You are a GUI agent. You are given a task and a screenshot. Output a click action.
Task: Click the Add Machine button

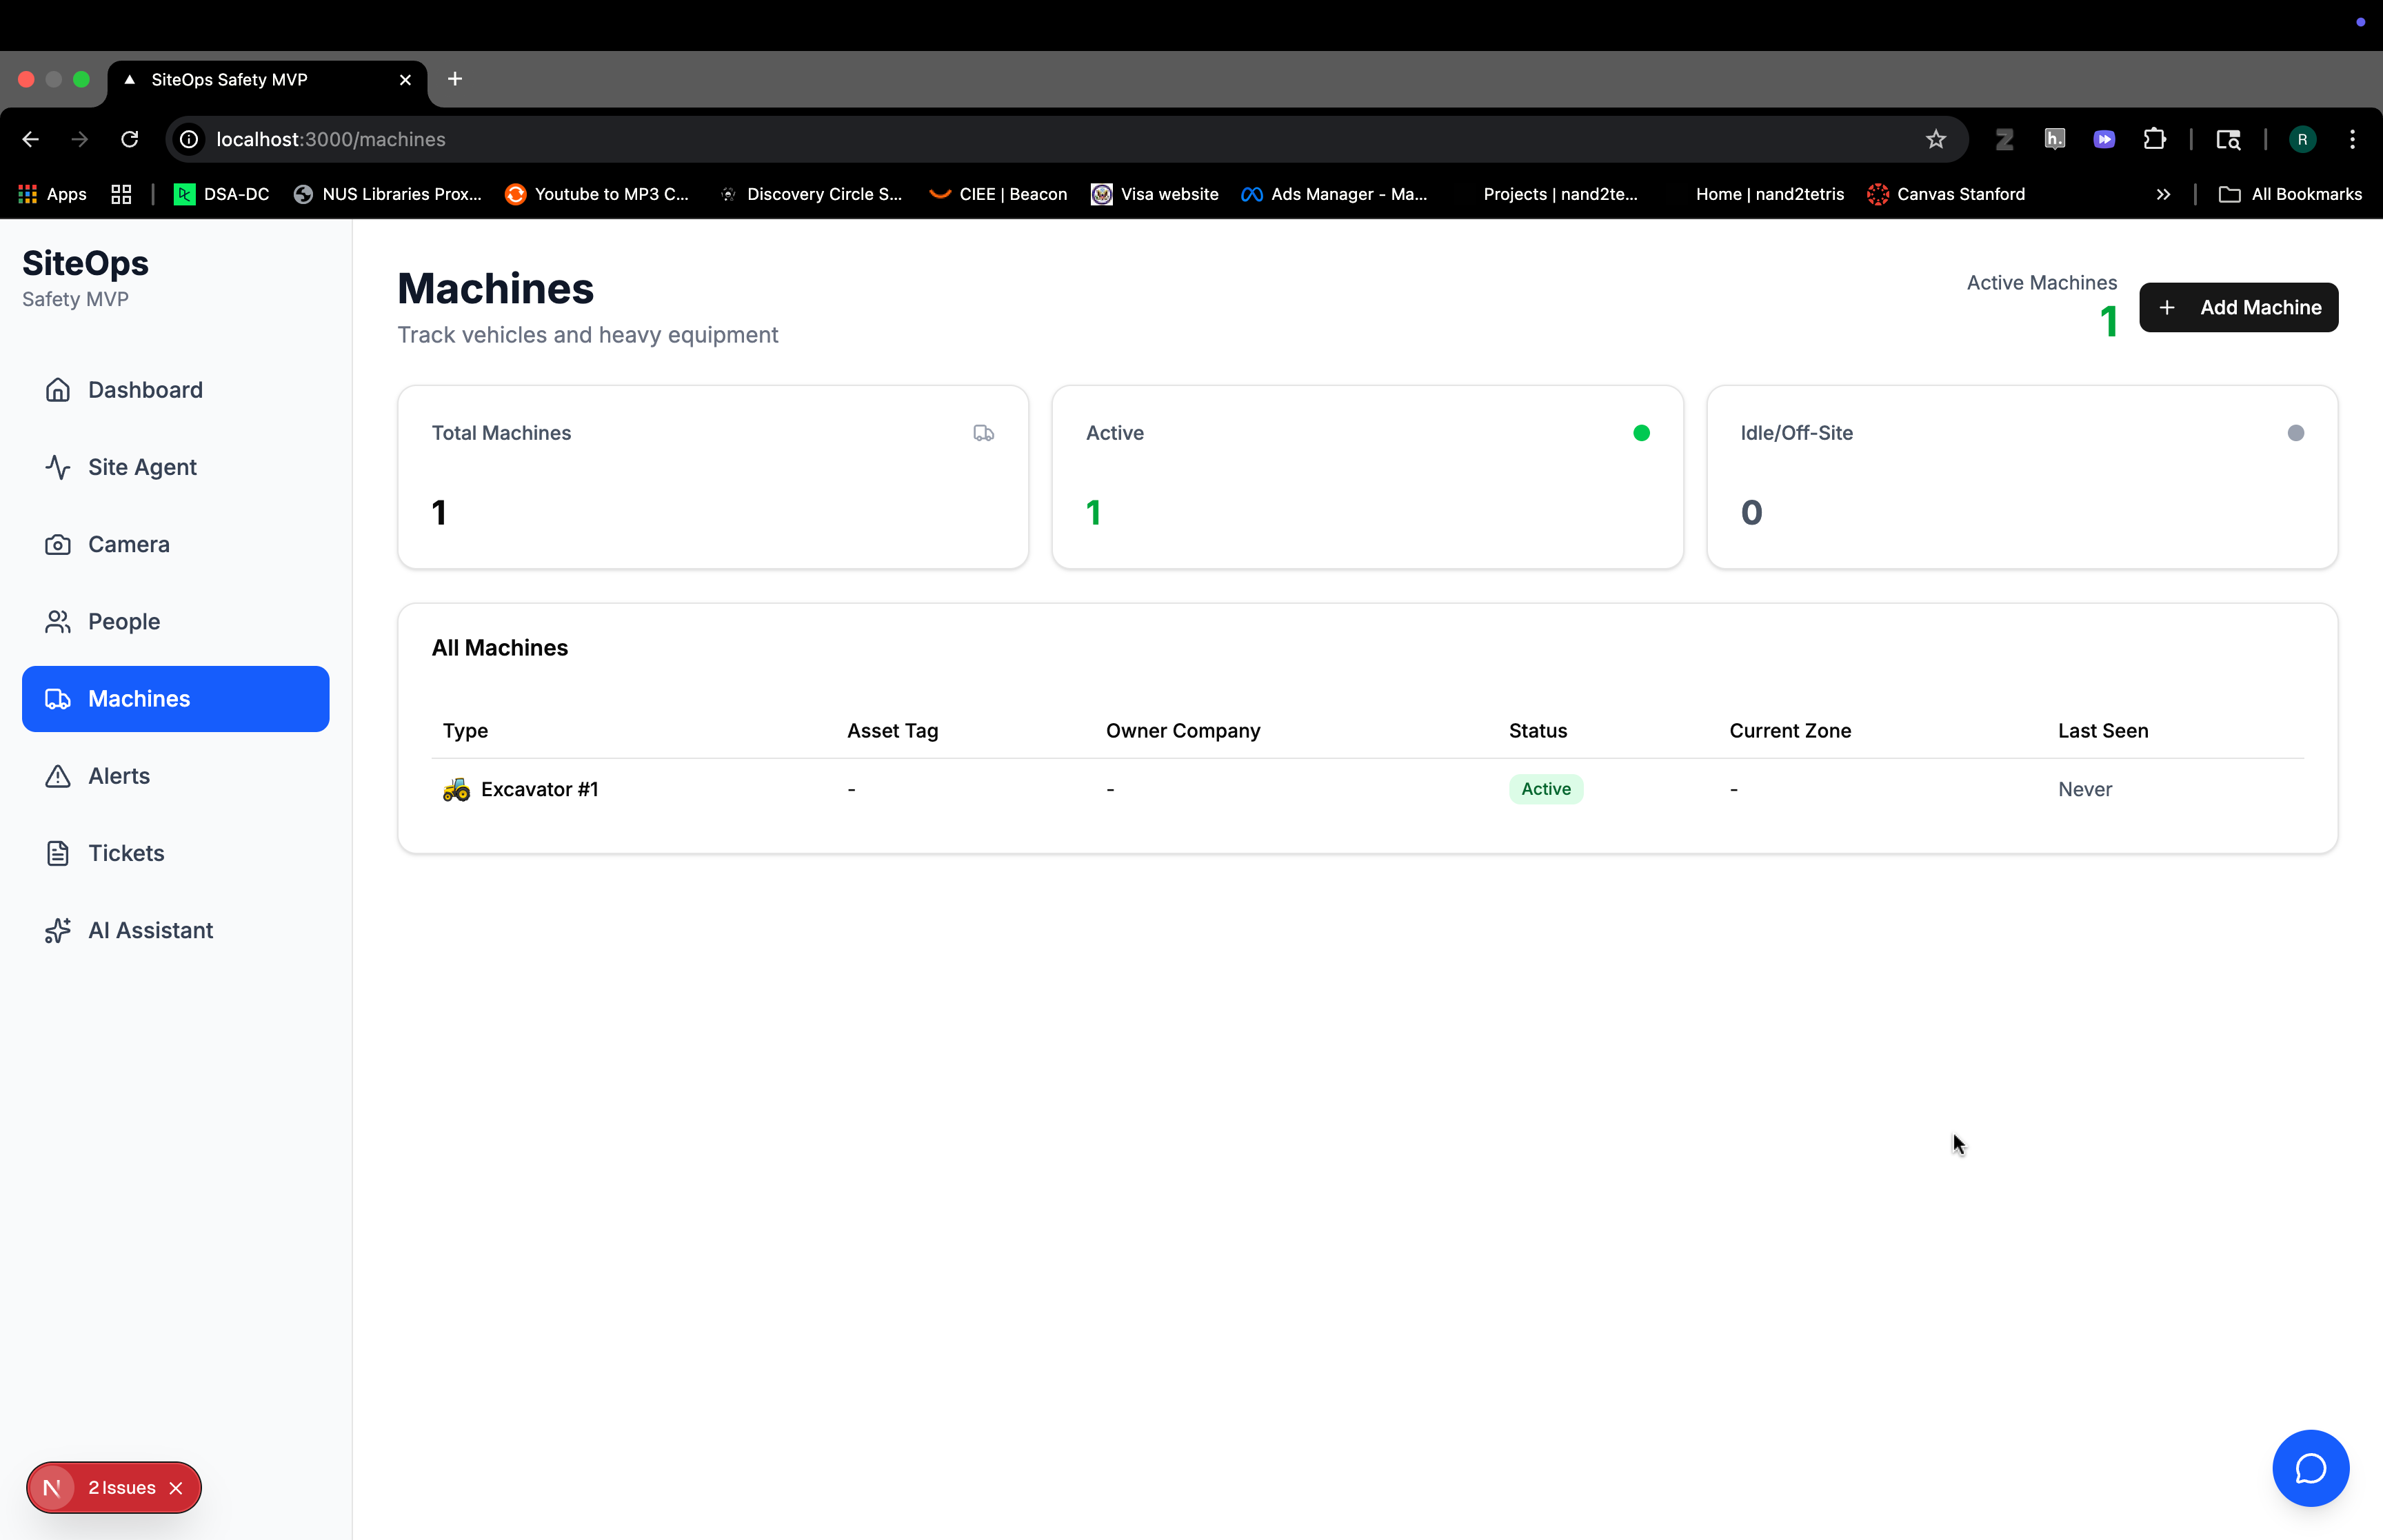[x=2238, y=308]
